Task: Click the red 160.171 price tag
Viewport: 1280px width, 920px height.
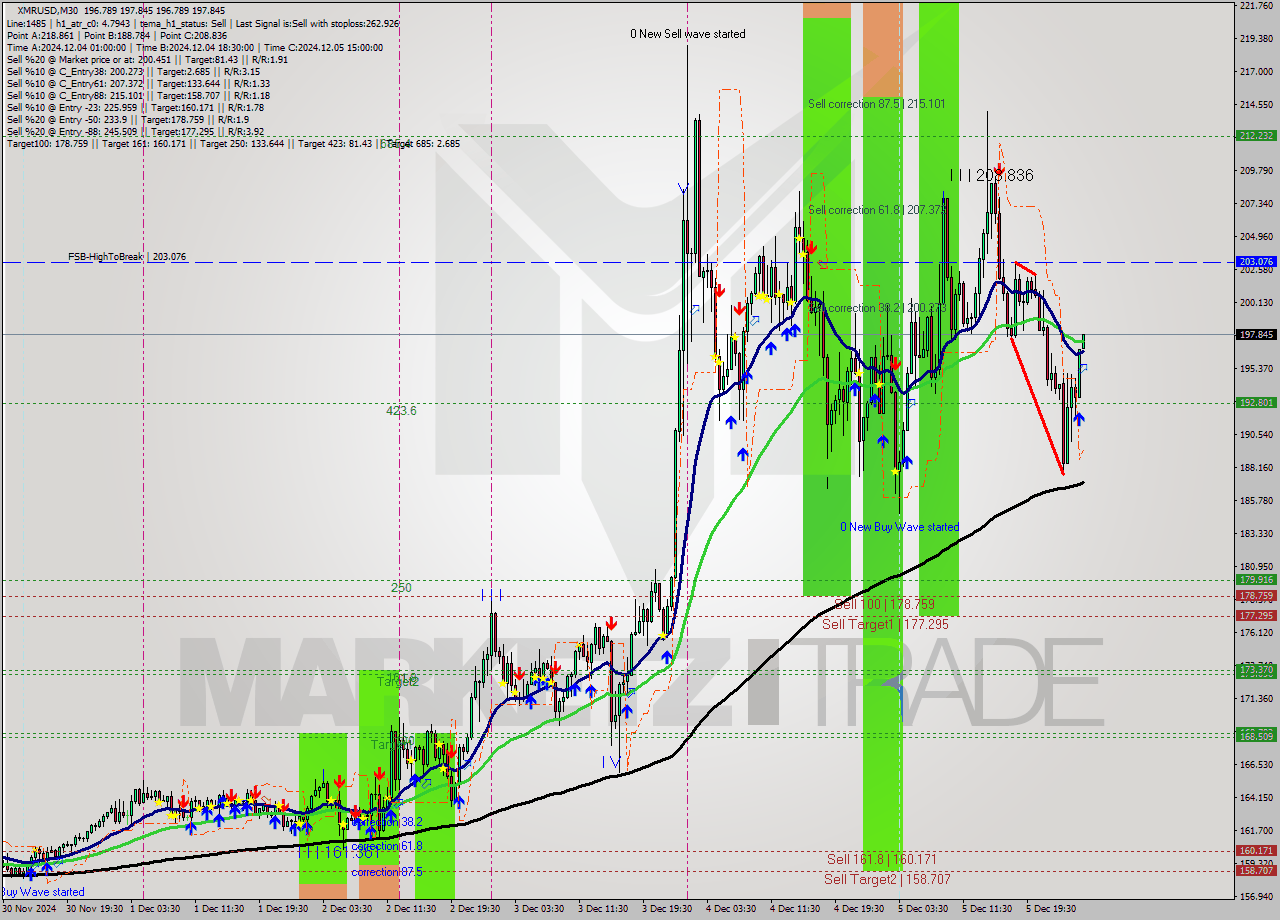Action: pos(1256,851)
